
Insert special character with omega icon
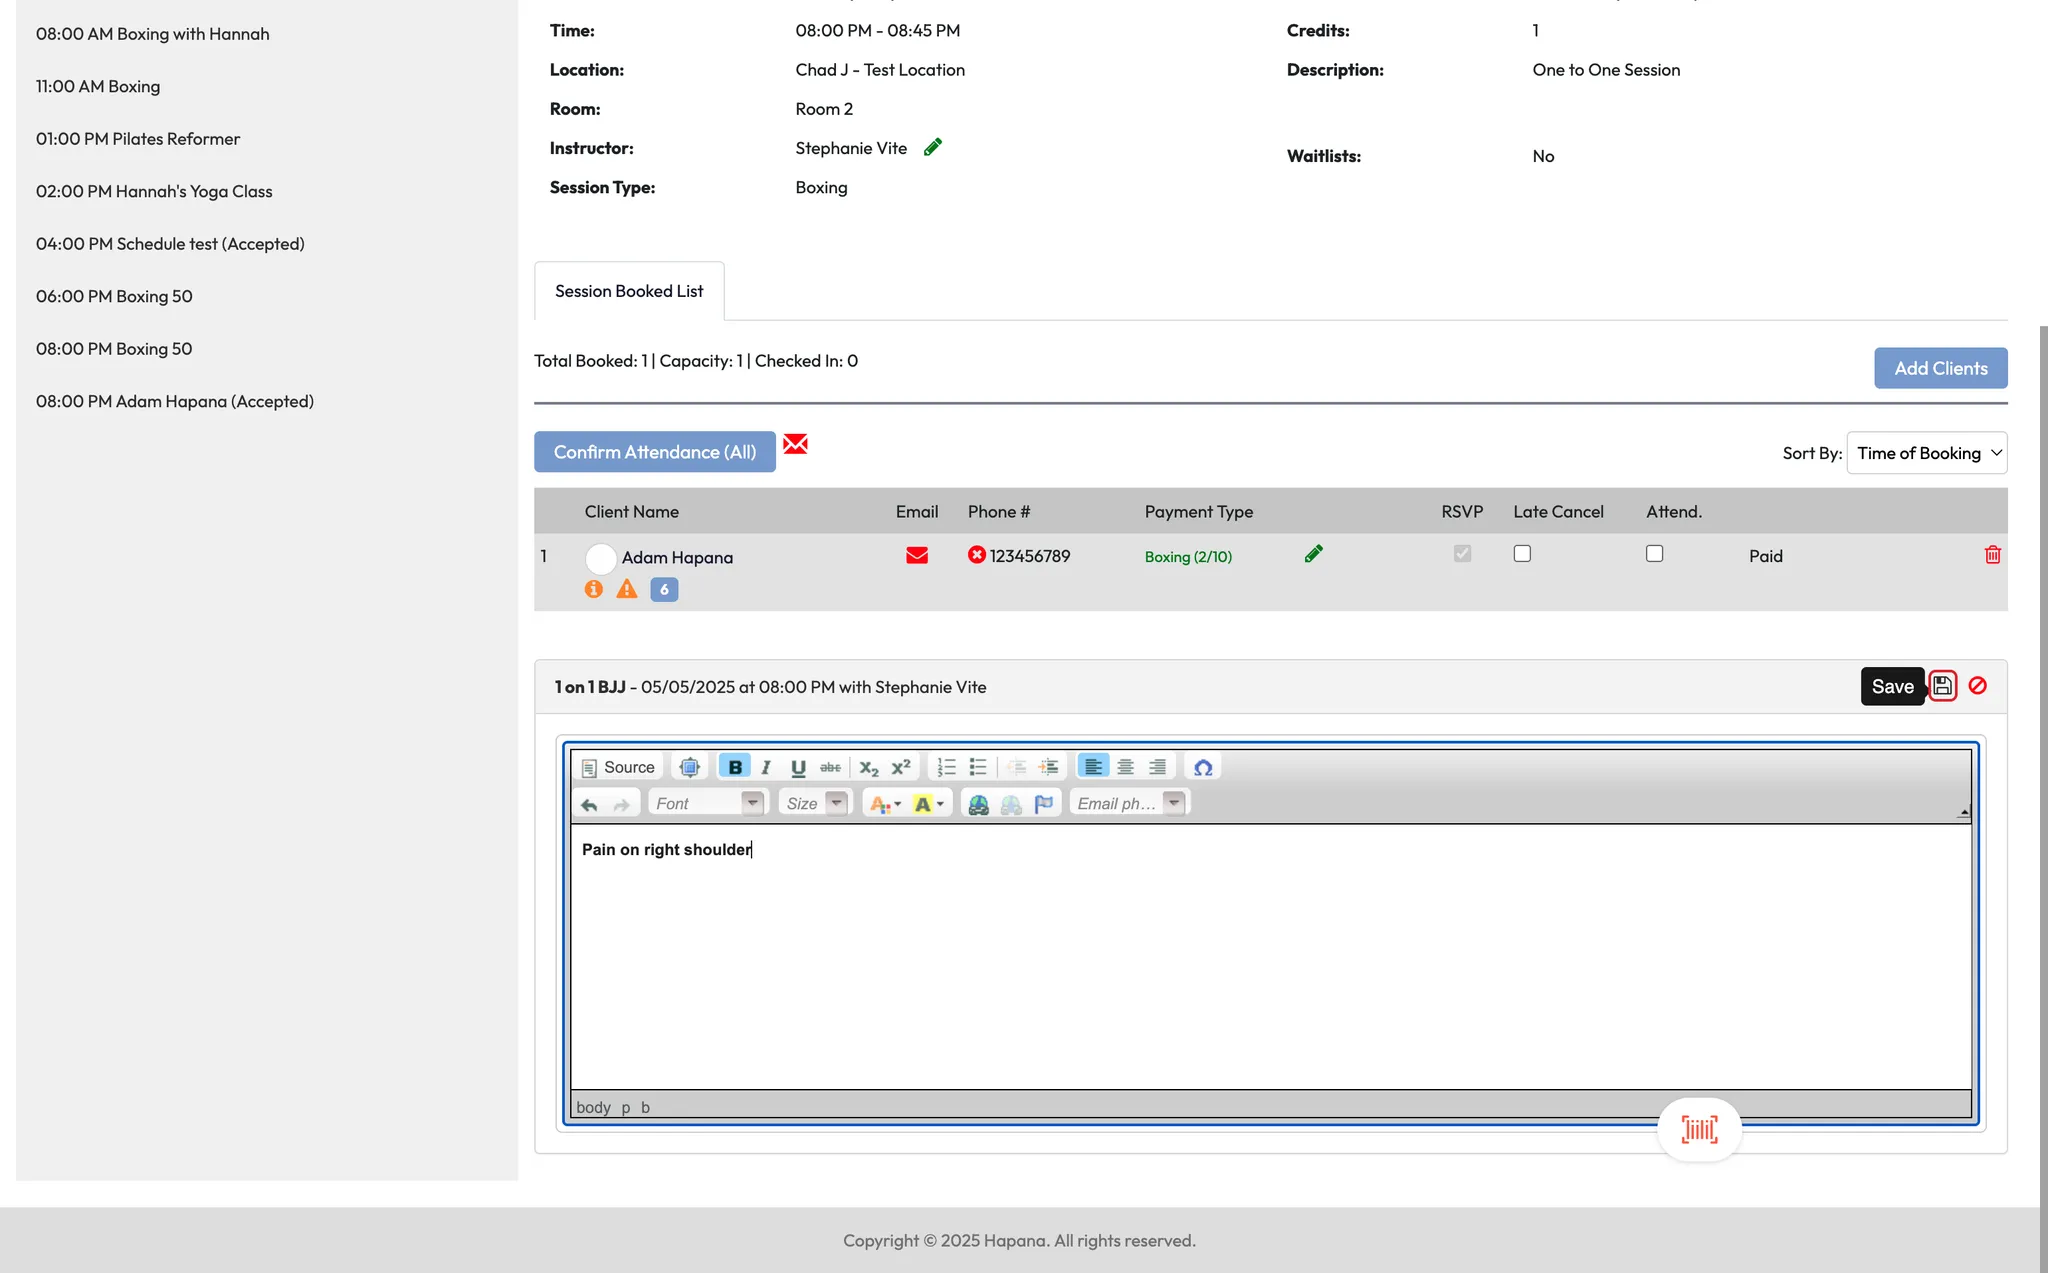(1203, 767)
